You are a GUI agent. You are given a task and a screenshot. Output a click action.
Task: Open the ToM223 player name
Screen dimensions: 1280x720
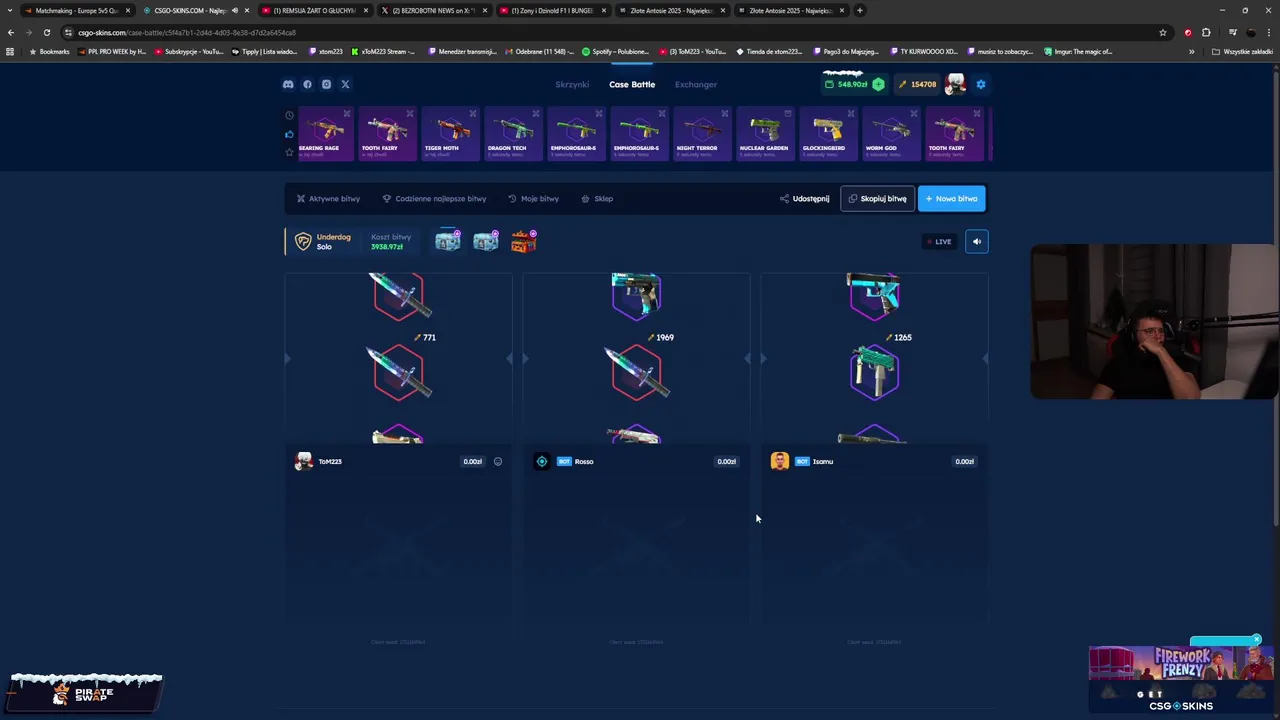tap(330, 461)
